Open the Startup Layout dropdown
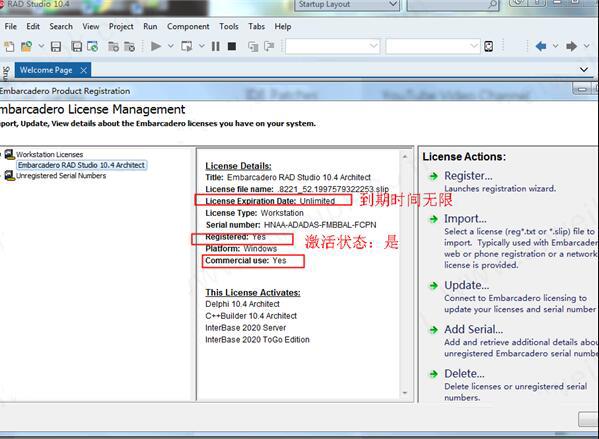The image size is (599, 439). pos(347,5)
